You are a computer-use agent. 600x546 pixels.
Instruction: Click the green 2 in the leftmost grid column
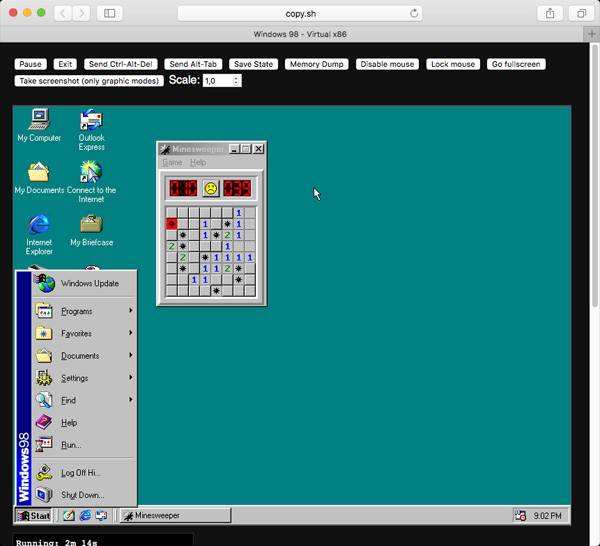172,246
